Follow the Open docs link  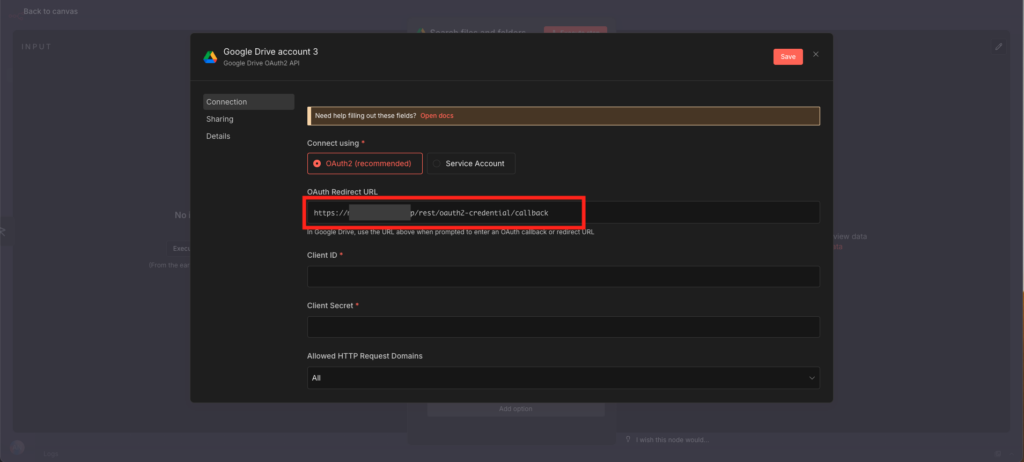(x=436, y=116)
